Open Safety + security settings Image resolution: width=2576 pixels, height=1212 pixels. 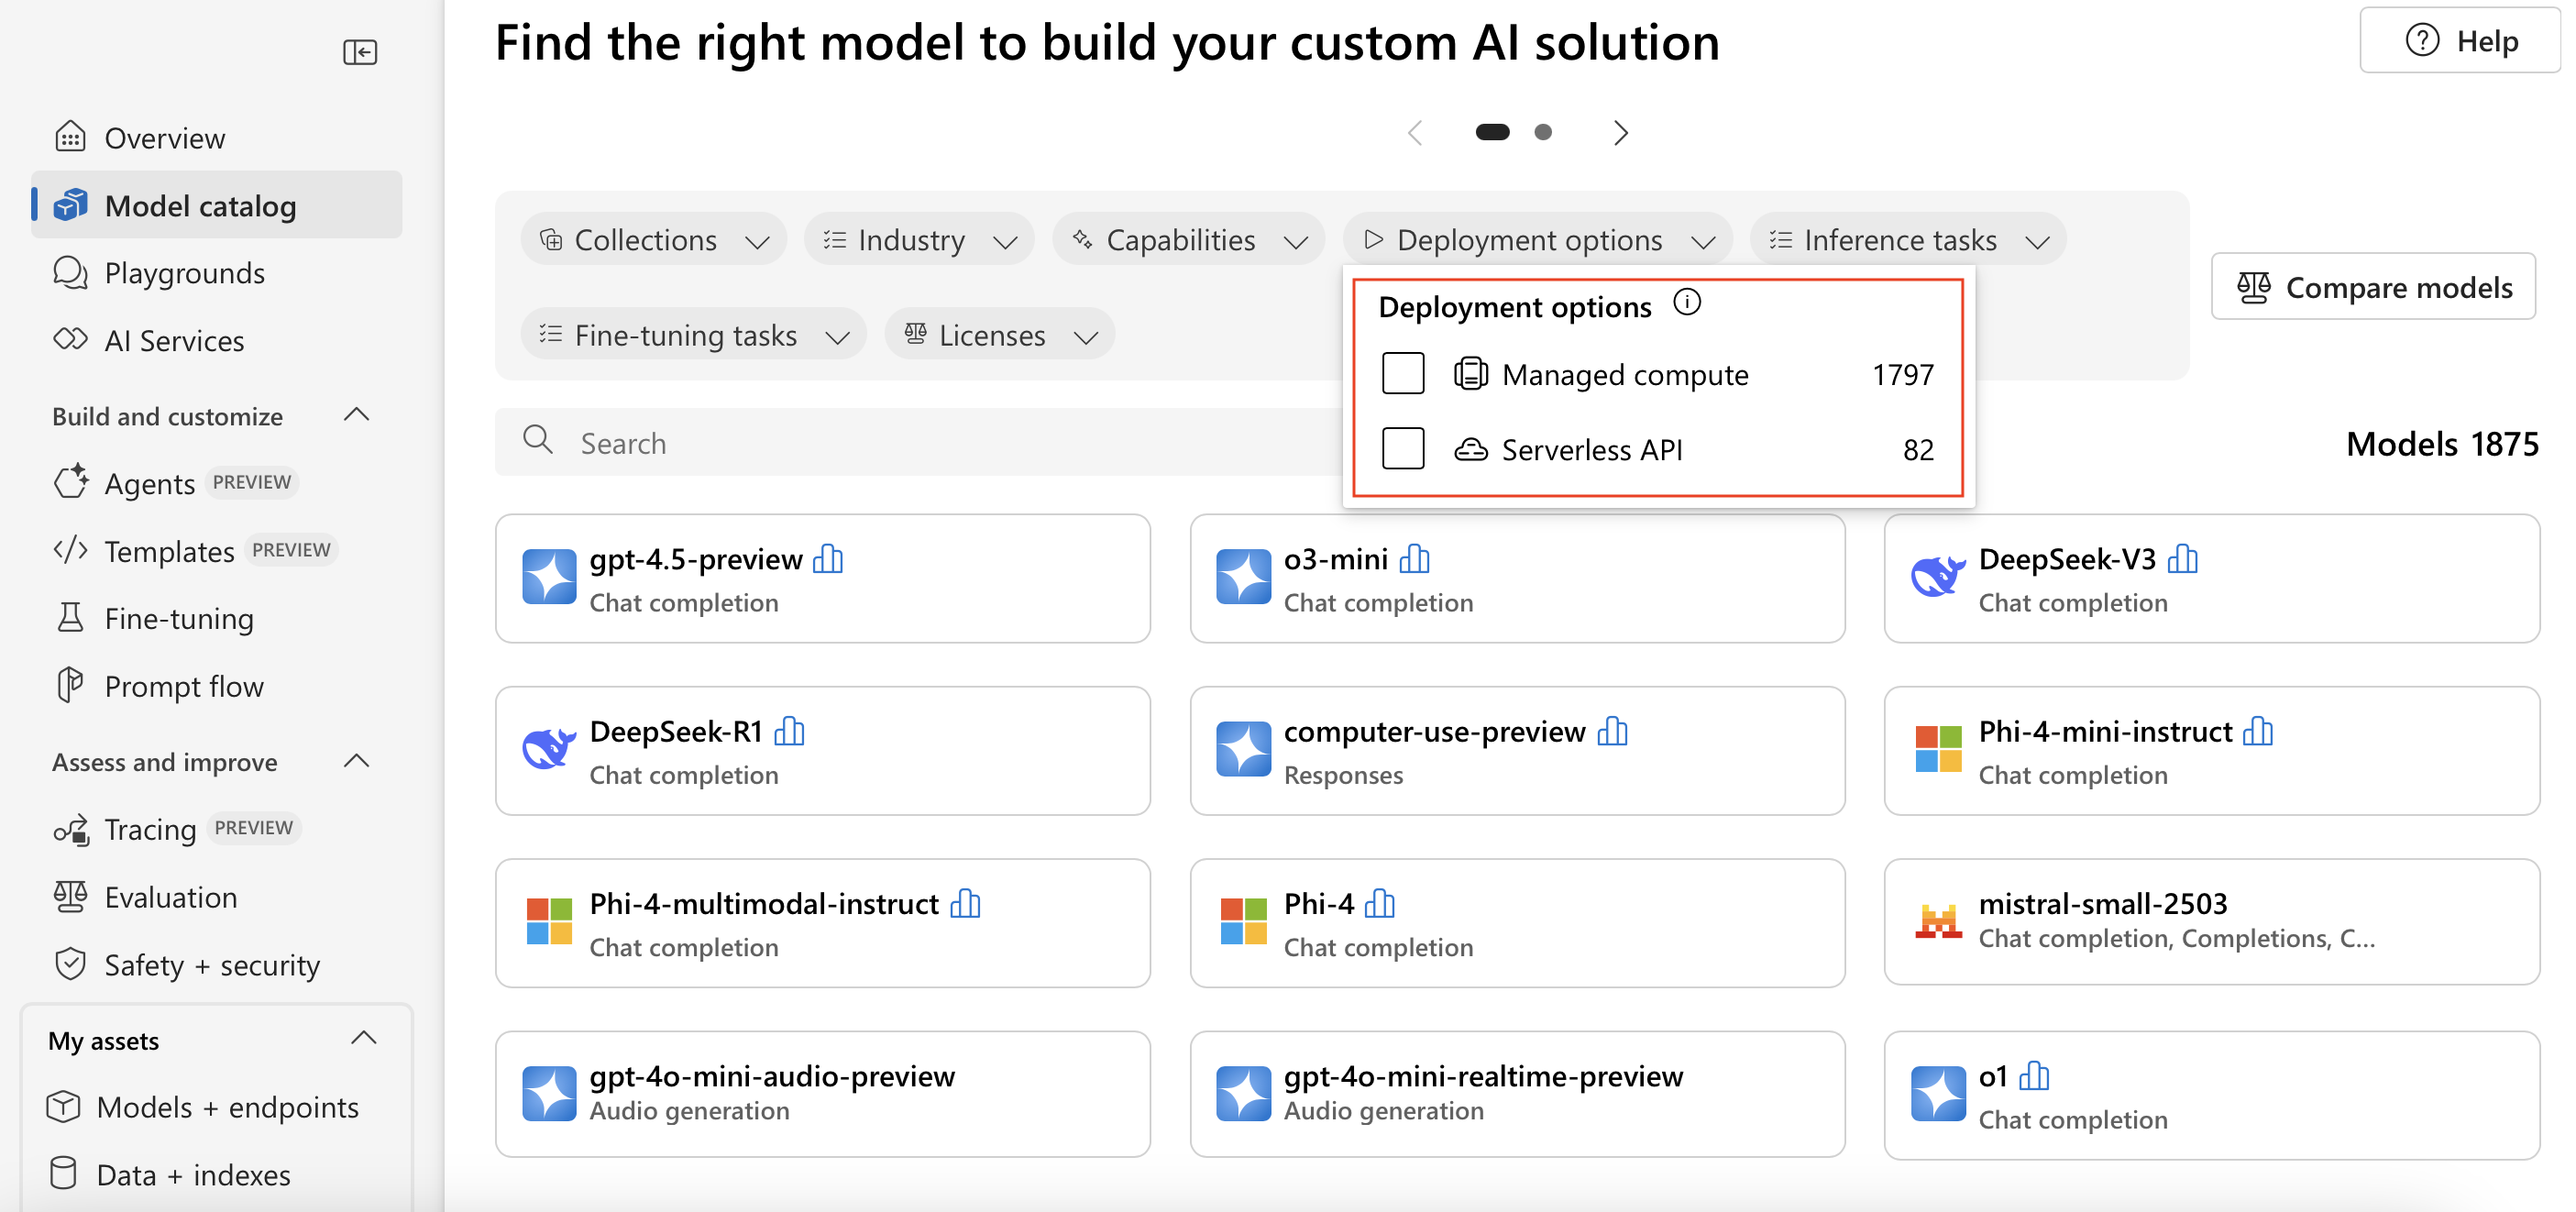212,964
